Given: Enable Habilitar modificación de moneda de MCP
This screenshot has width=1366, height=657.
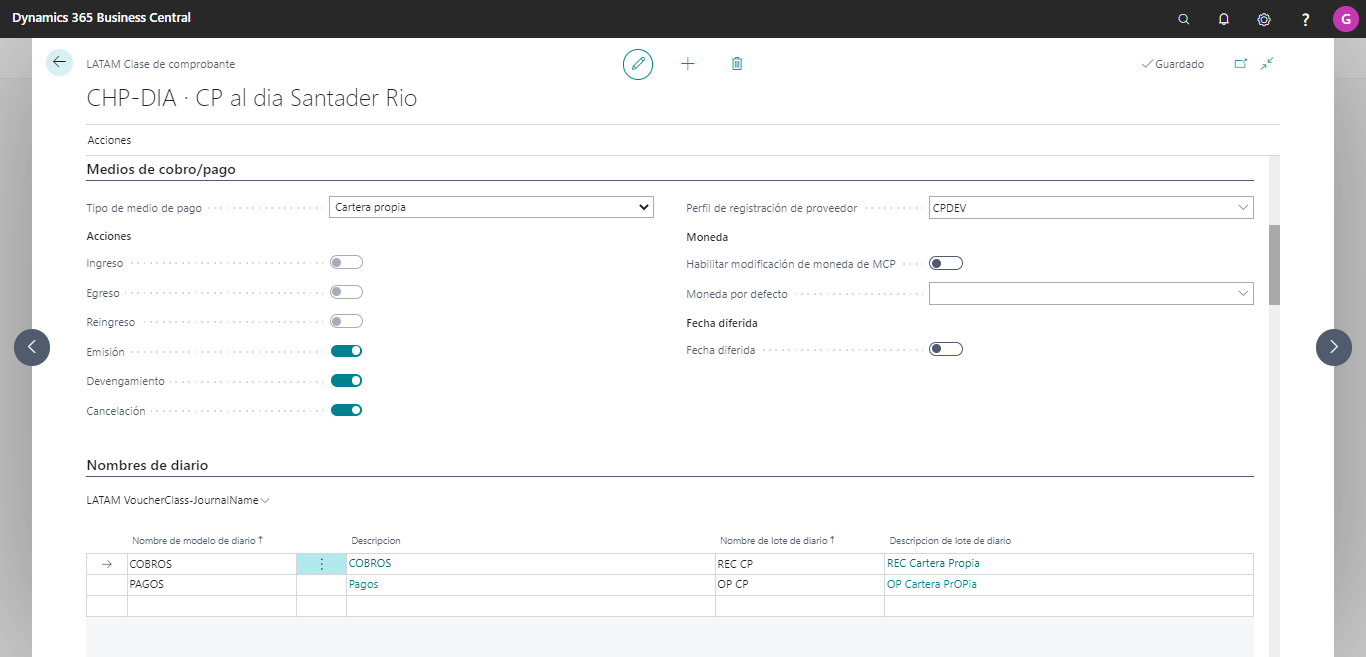Looking at the screenshot, I should pos(946,263).
